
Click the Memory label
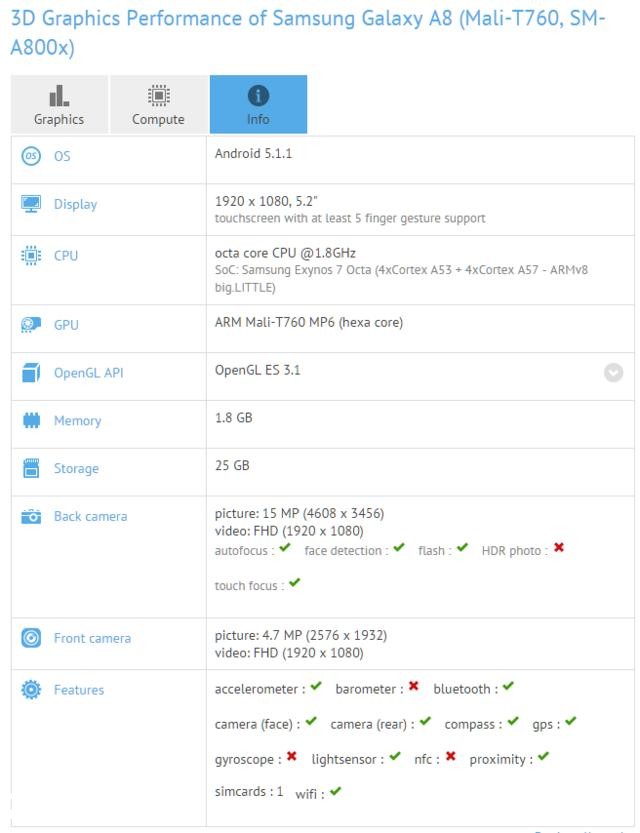[78, 421]
